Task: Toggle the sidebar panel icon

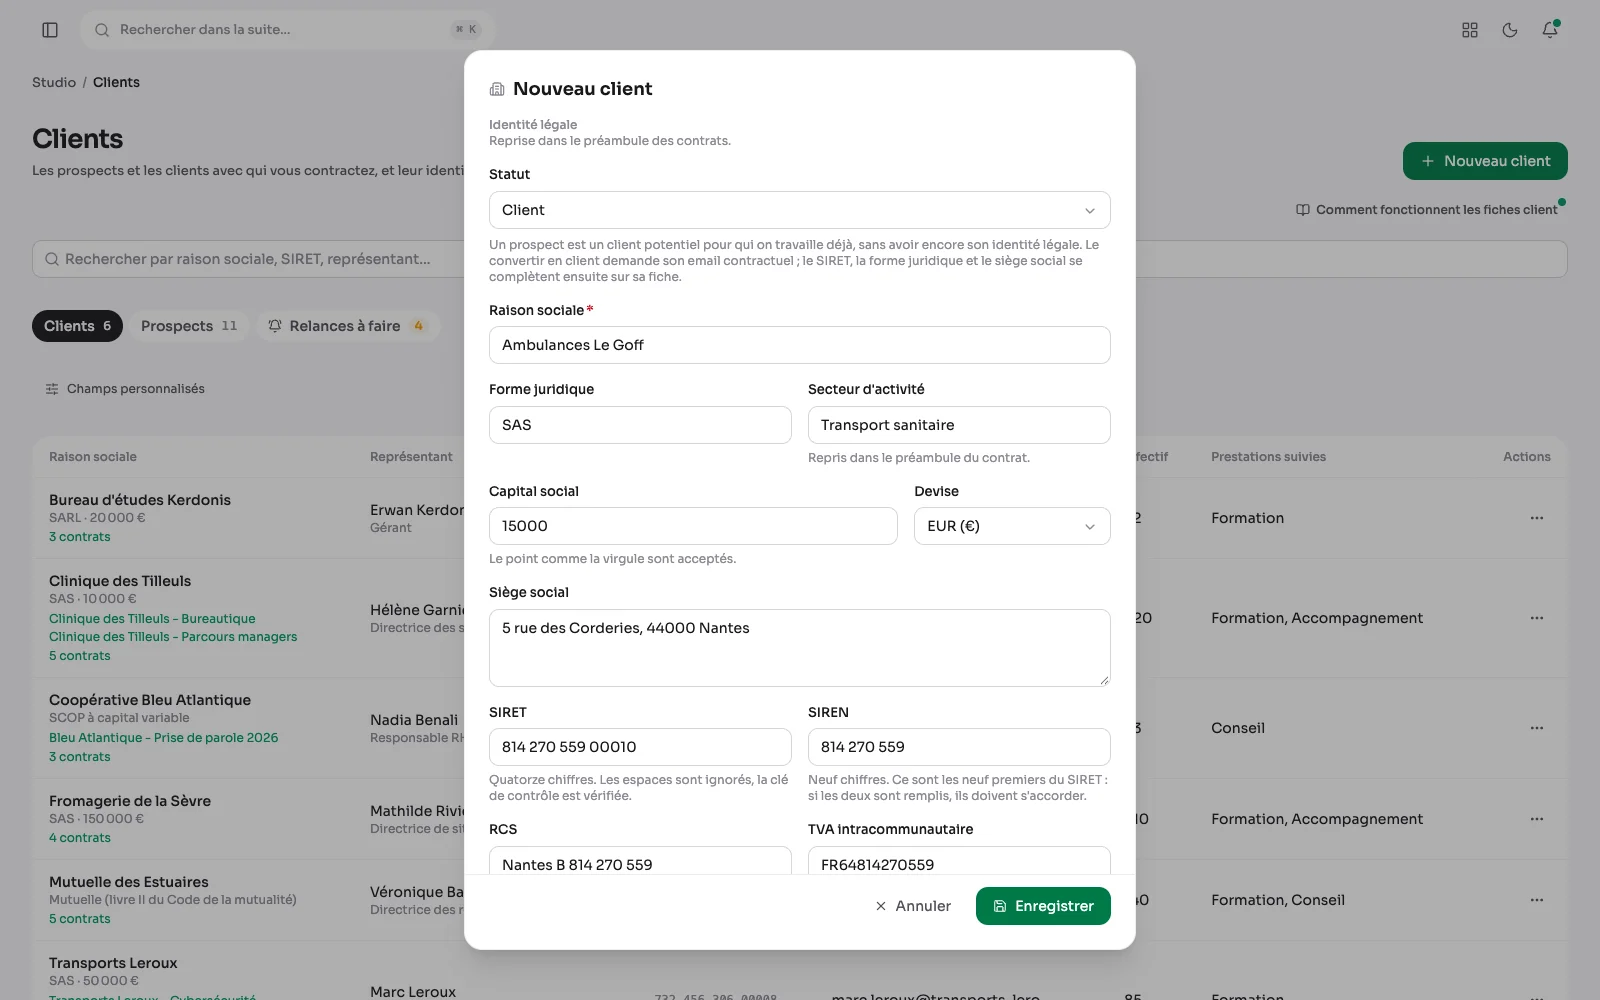Action: coord(50,30)
